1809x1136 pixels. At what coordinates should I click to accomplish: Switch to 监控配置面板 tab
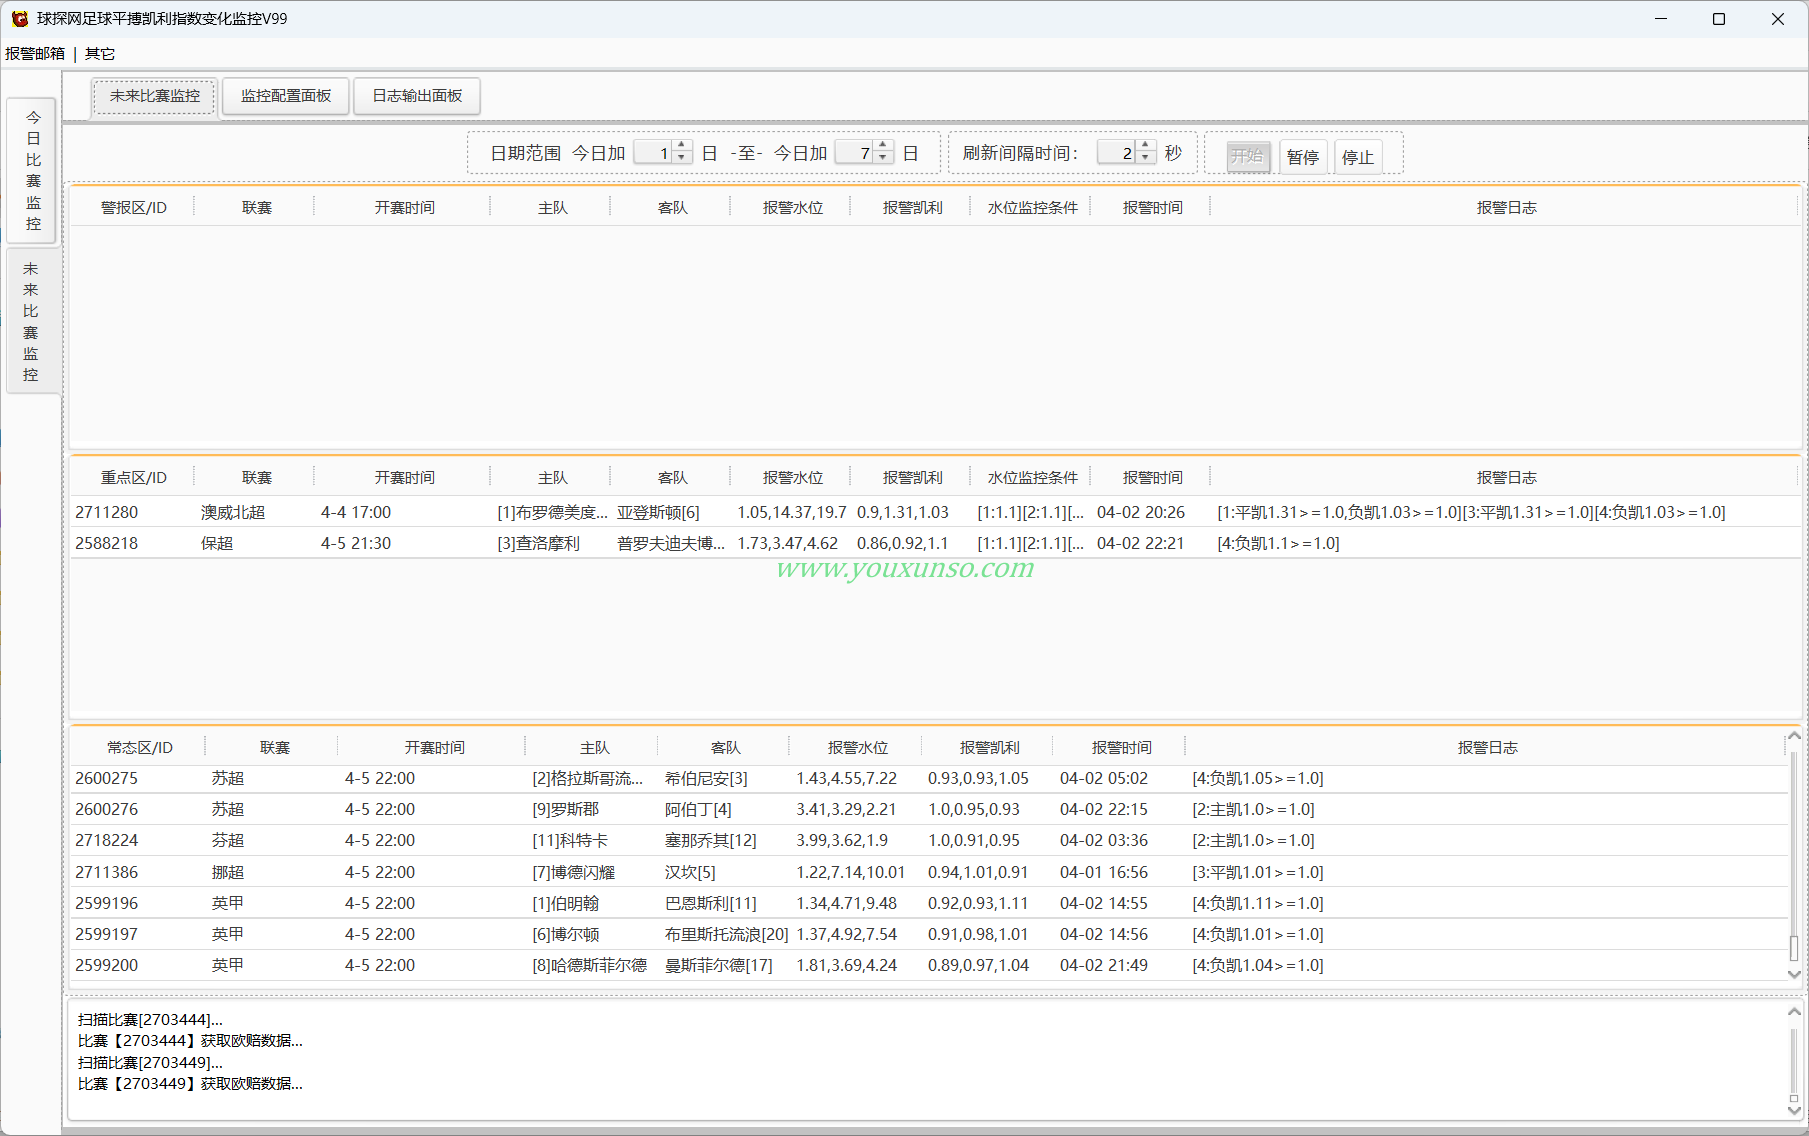(286, 96)
